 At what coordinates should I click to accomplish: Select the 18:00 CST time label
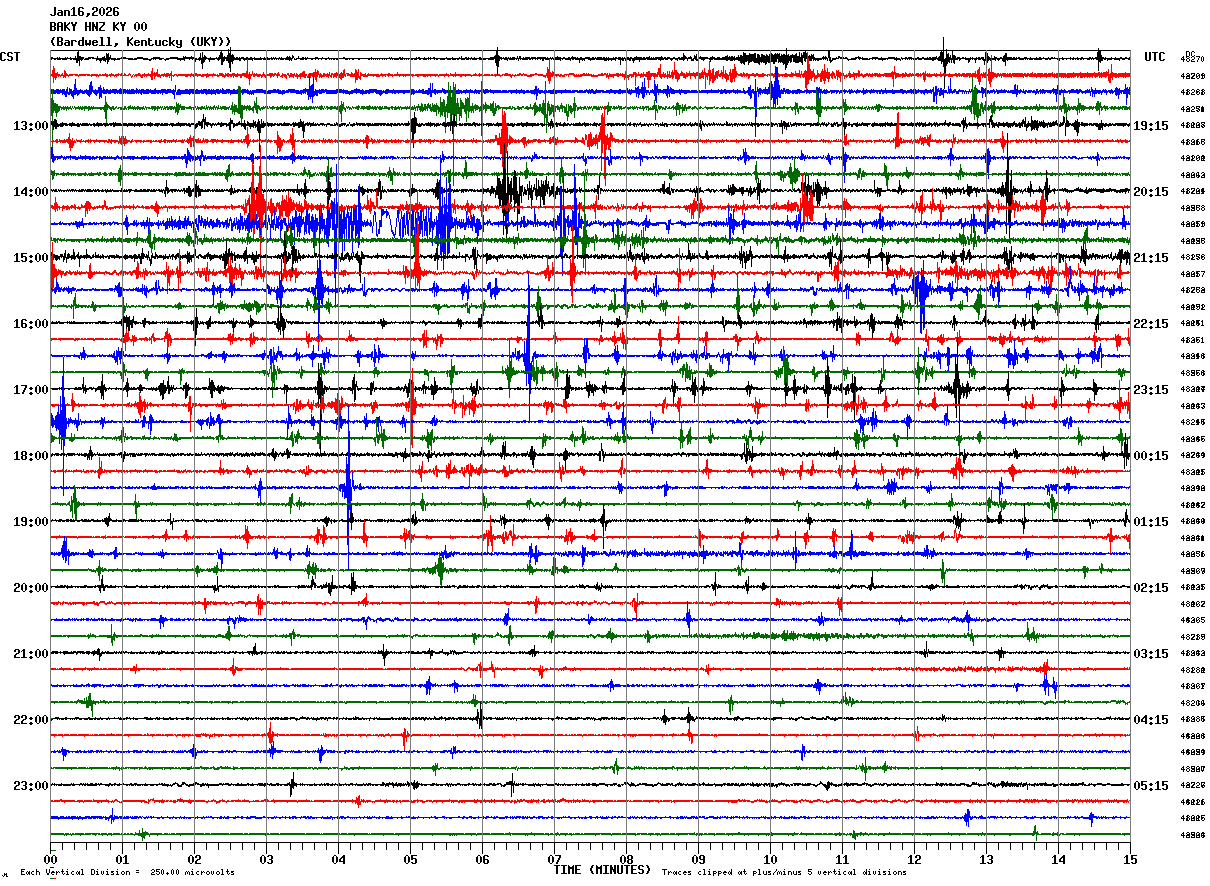31,456
